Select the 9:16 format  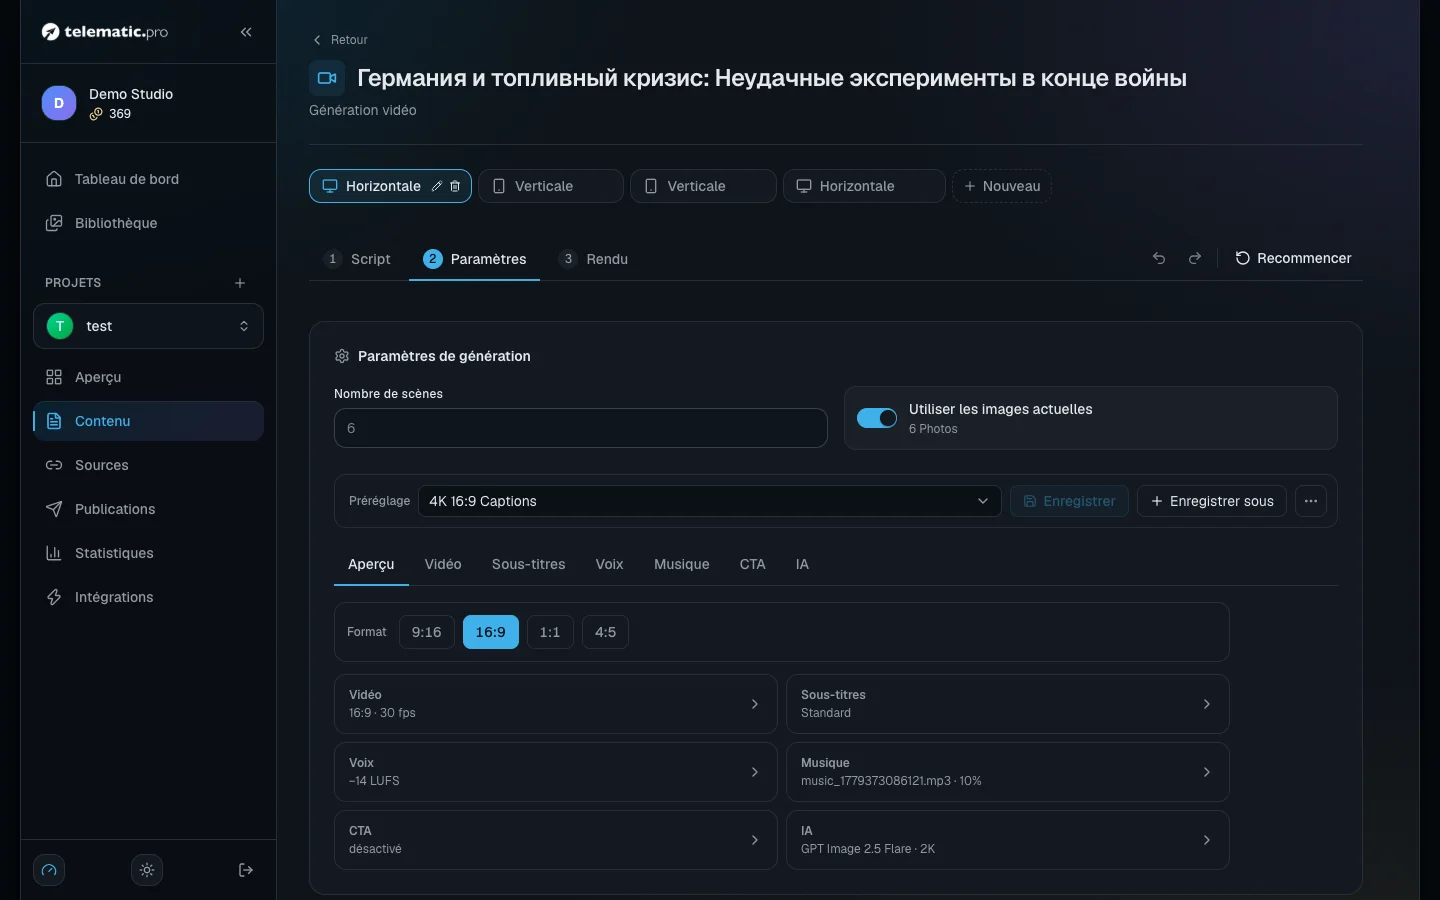click(x=427, y=632)
